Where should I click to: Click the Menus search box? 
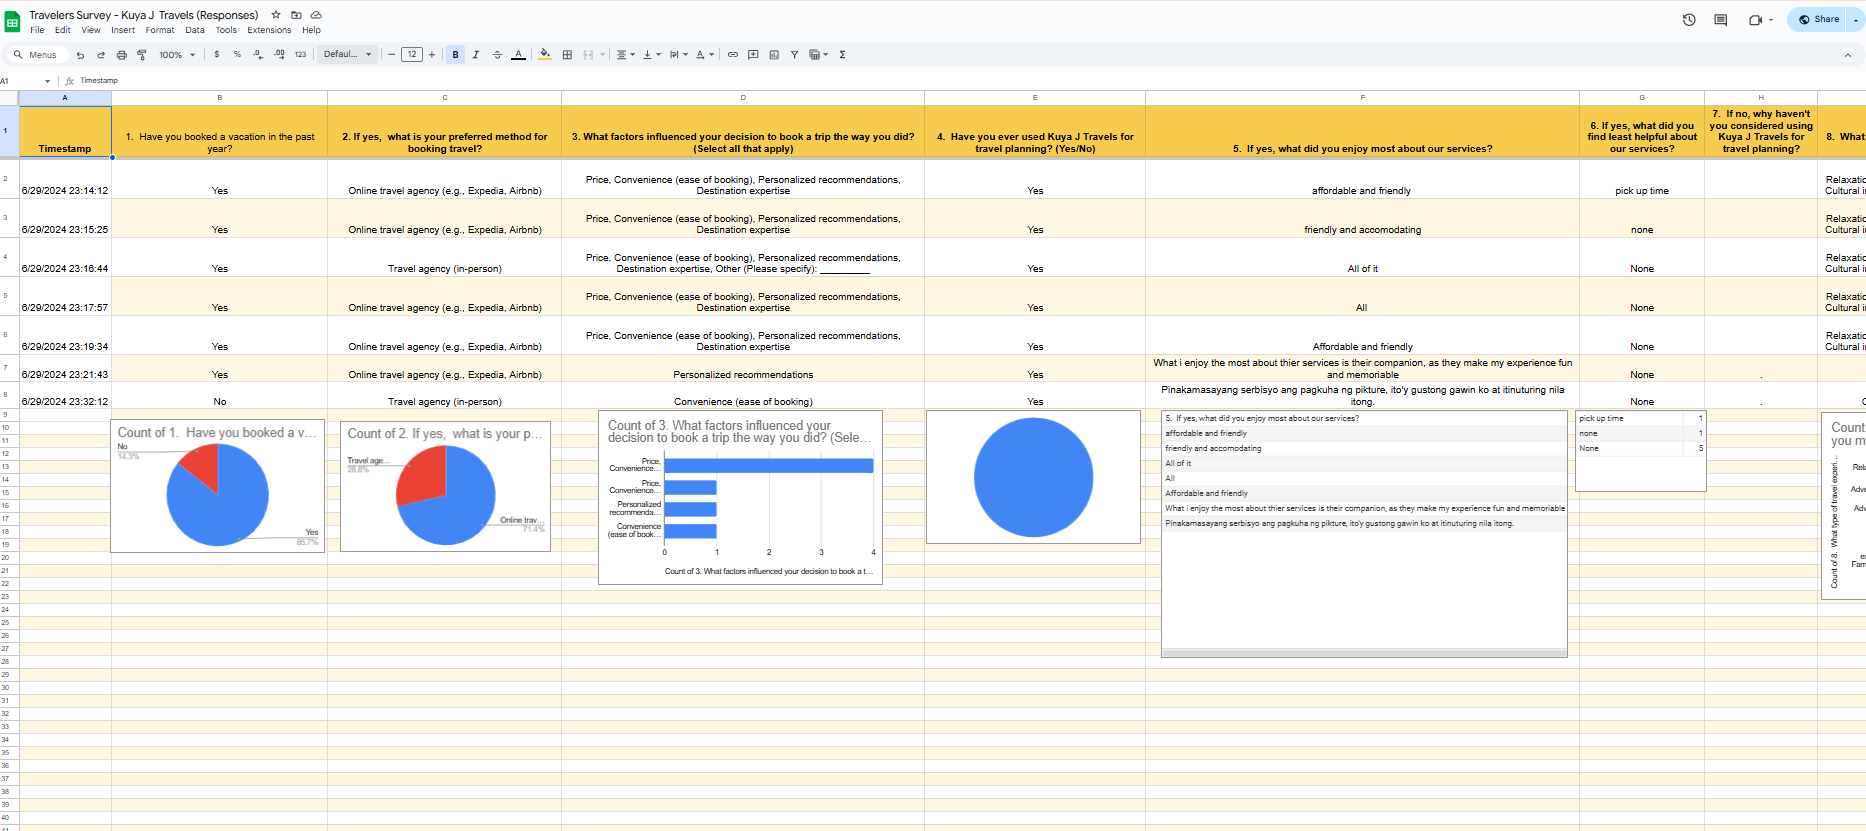(x=38, y=55)
